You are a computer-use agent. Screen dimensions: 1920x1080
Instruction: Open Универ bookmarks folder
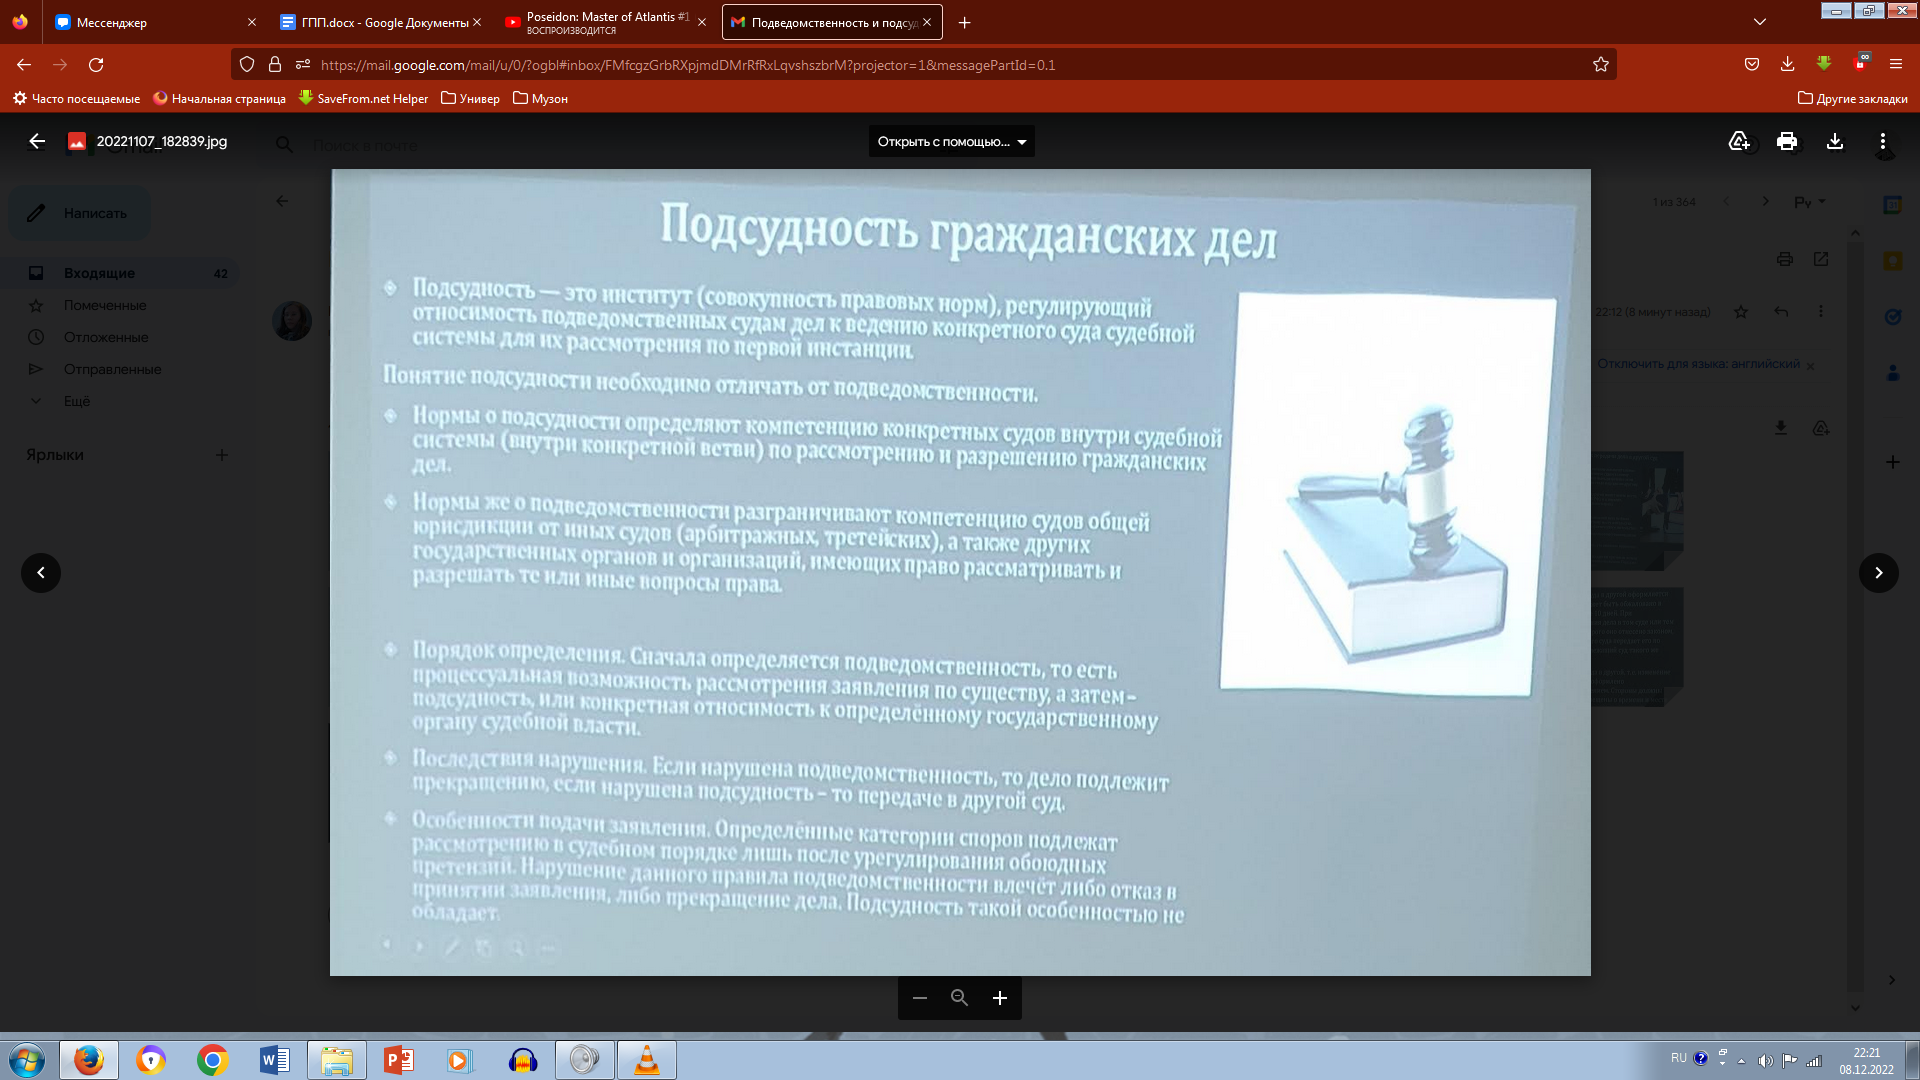(x=470, y=98)
